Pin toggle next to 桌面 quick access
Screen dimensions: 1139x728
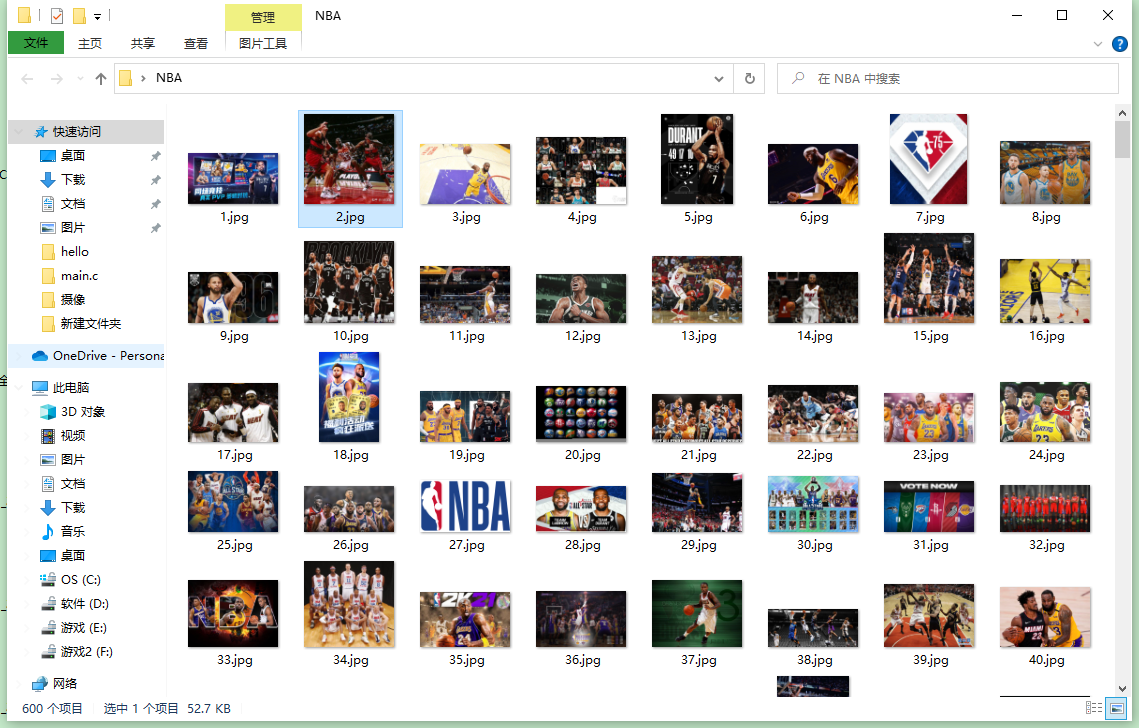click(155, 156)
